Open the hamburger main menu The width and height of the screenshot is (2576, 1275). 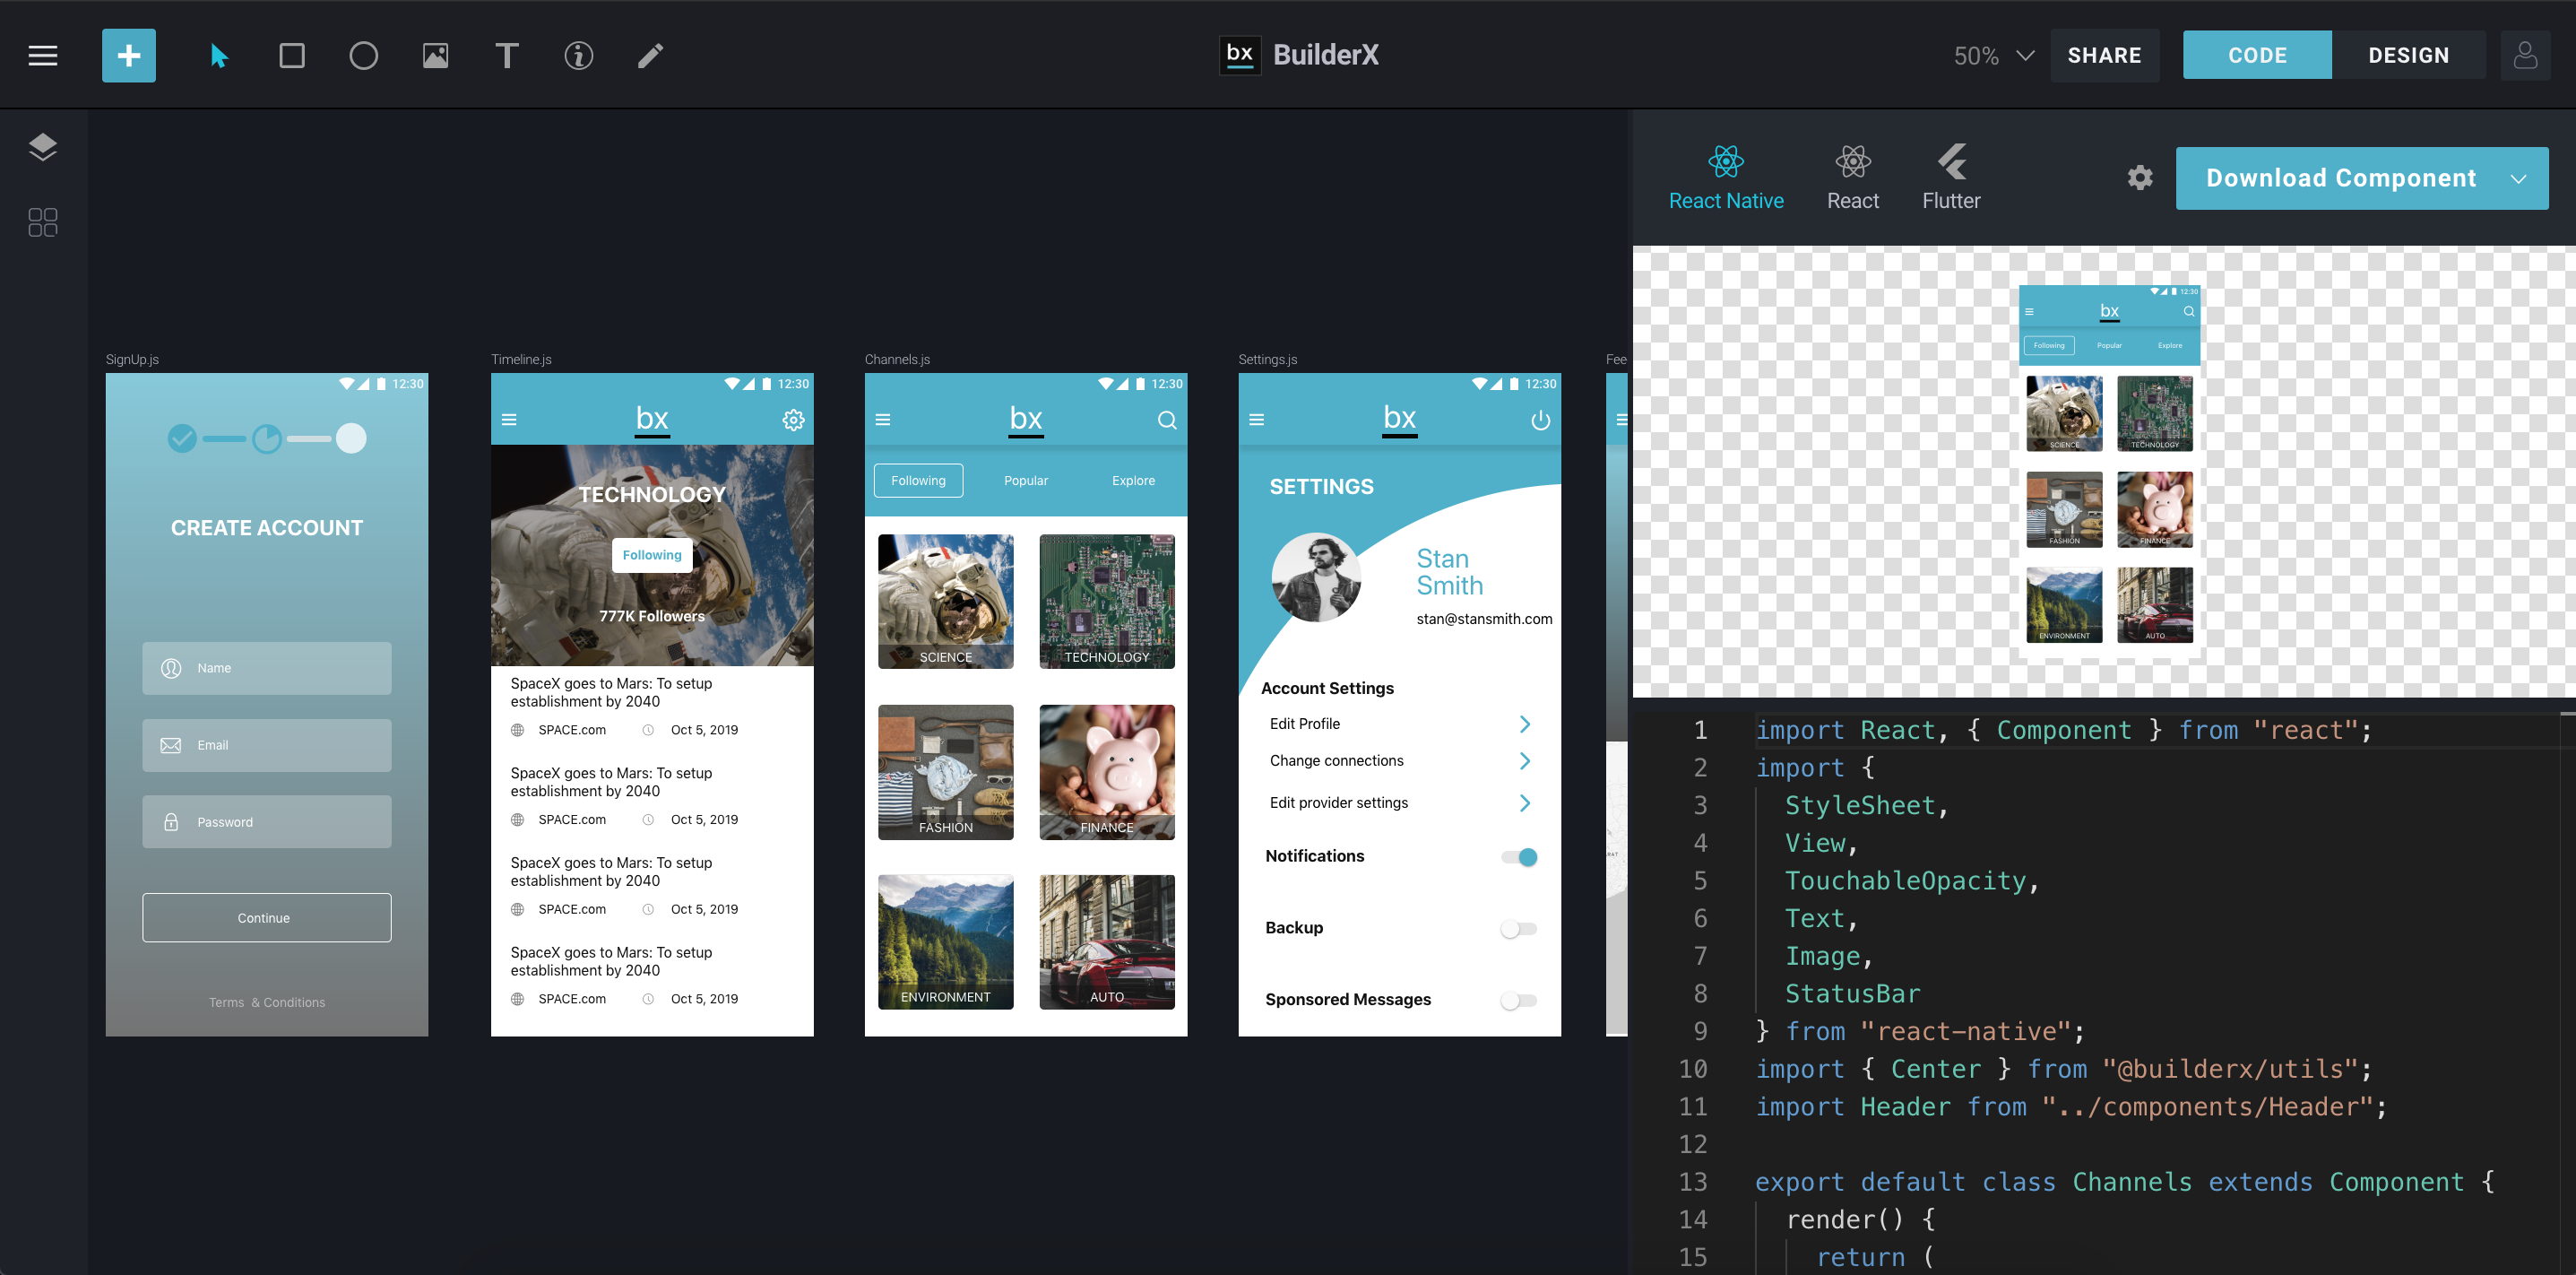42,55
